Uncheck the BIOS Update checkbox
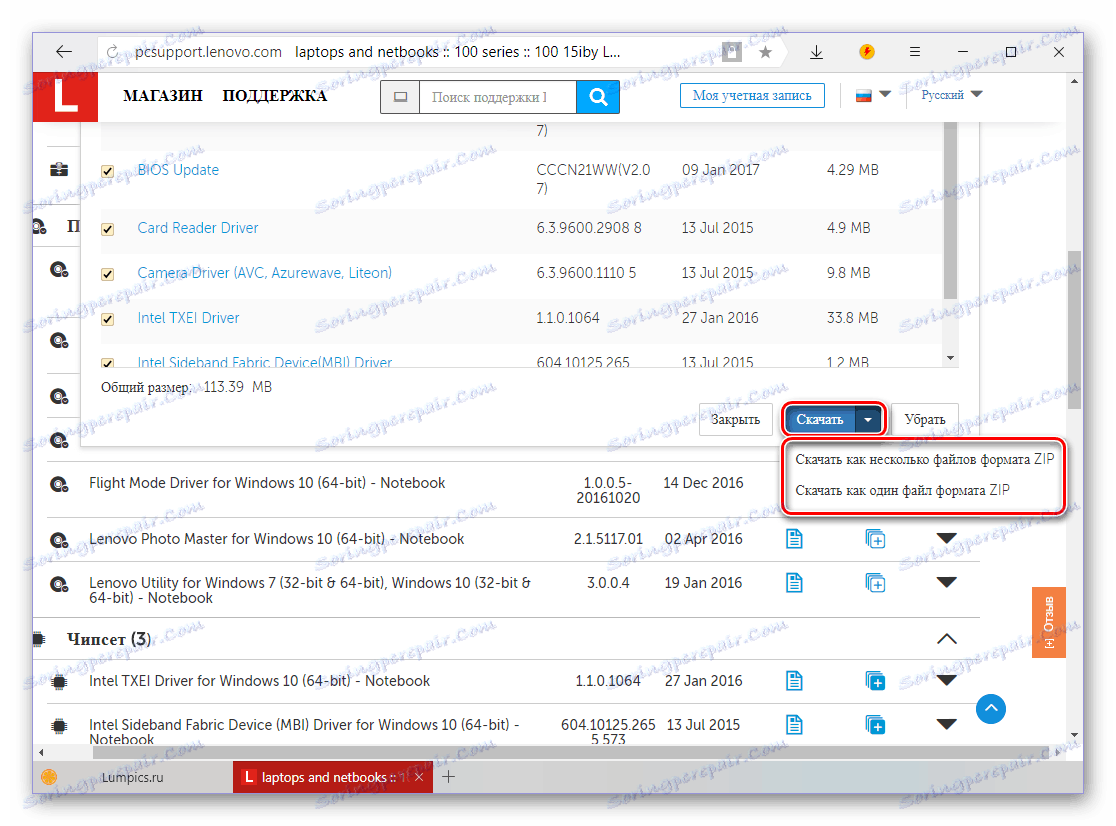This screenshot has height=826, width=1116. coord(107,171)
